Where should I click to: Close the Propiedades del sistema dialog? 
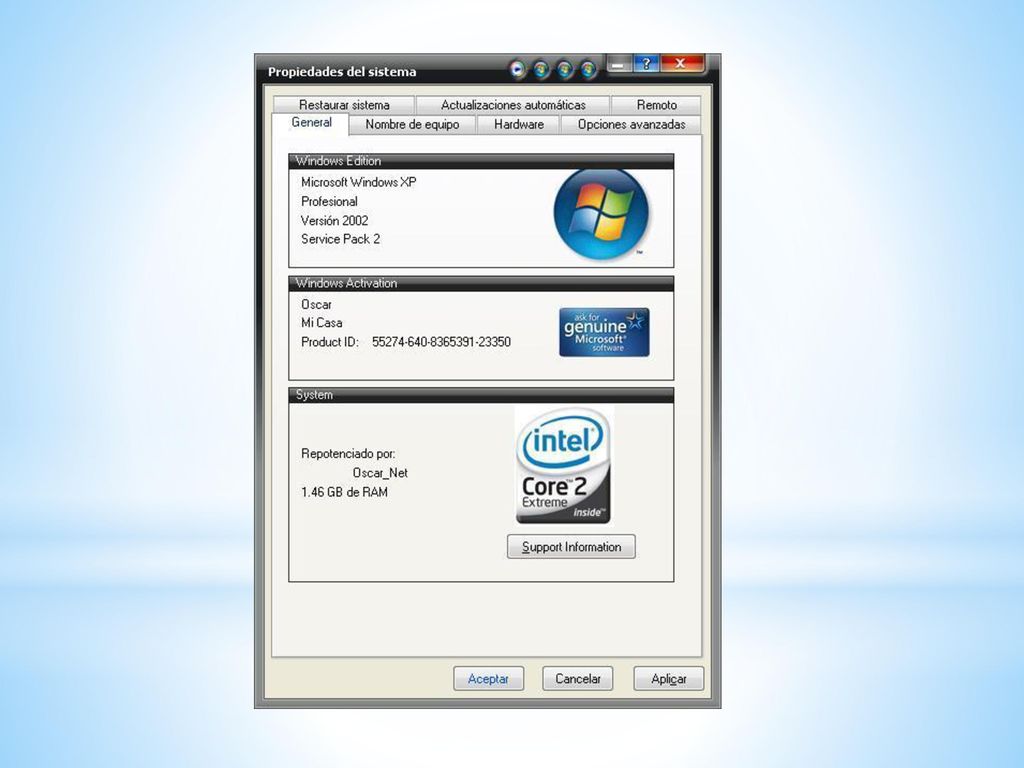click(x=681, y=63)
